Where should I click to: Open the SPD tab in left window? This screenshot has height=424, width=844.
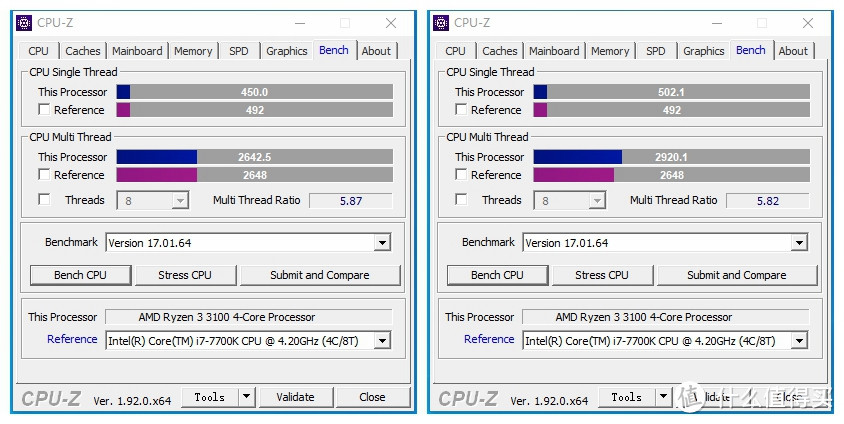[238, 51]
